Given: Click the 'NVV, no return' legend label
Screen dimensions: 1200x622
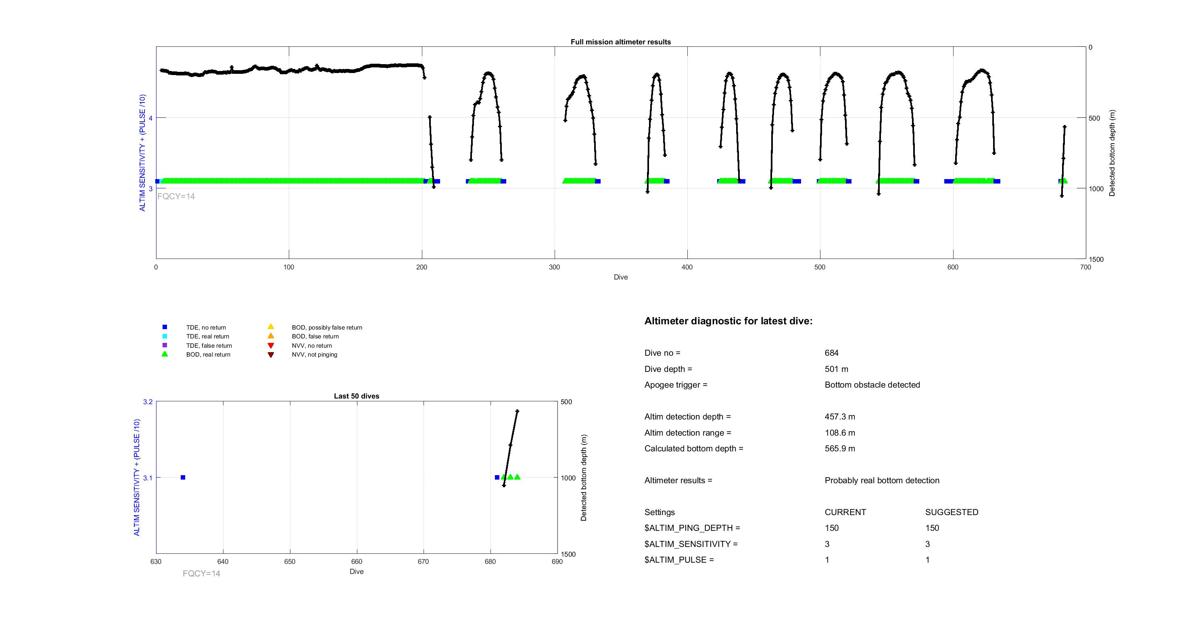Looking at the screenshot, I should pos(313,346).
